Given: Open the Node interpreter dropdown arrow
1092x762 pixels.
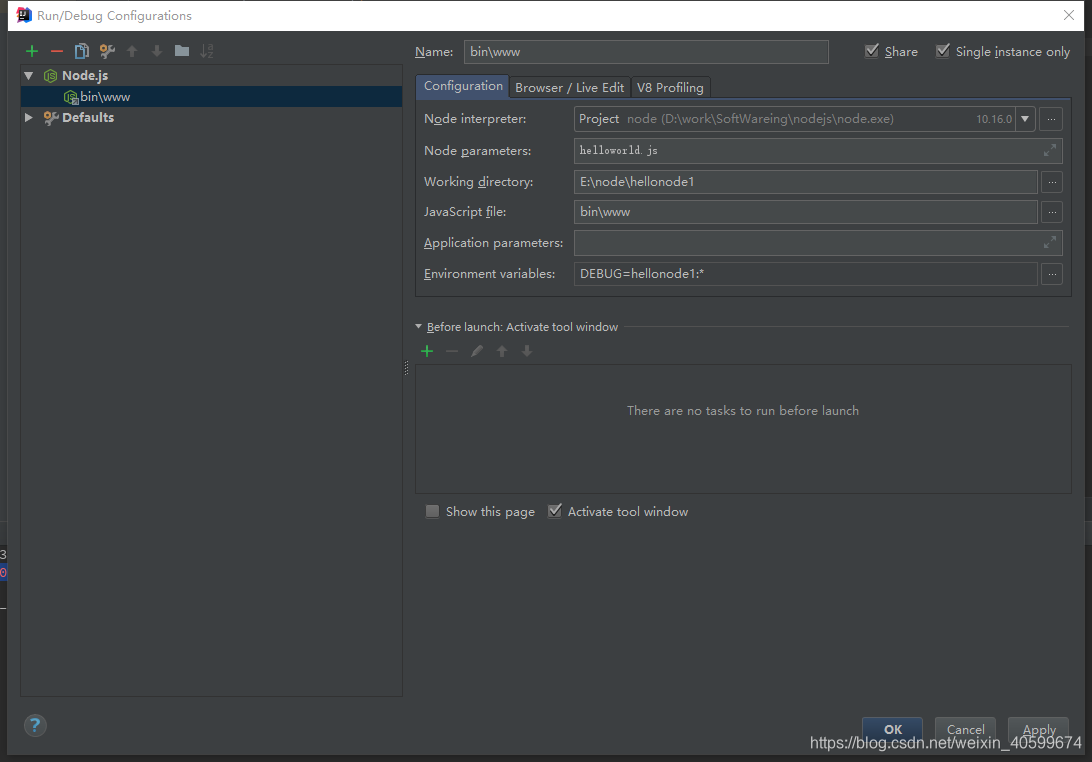Looking at the screenshot, I should 1024,119.
